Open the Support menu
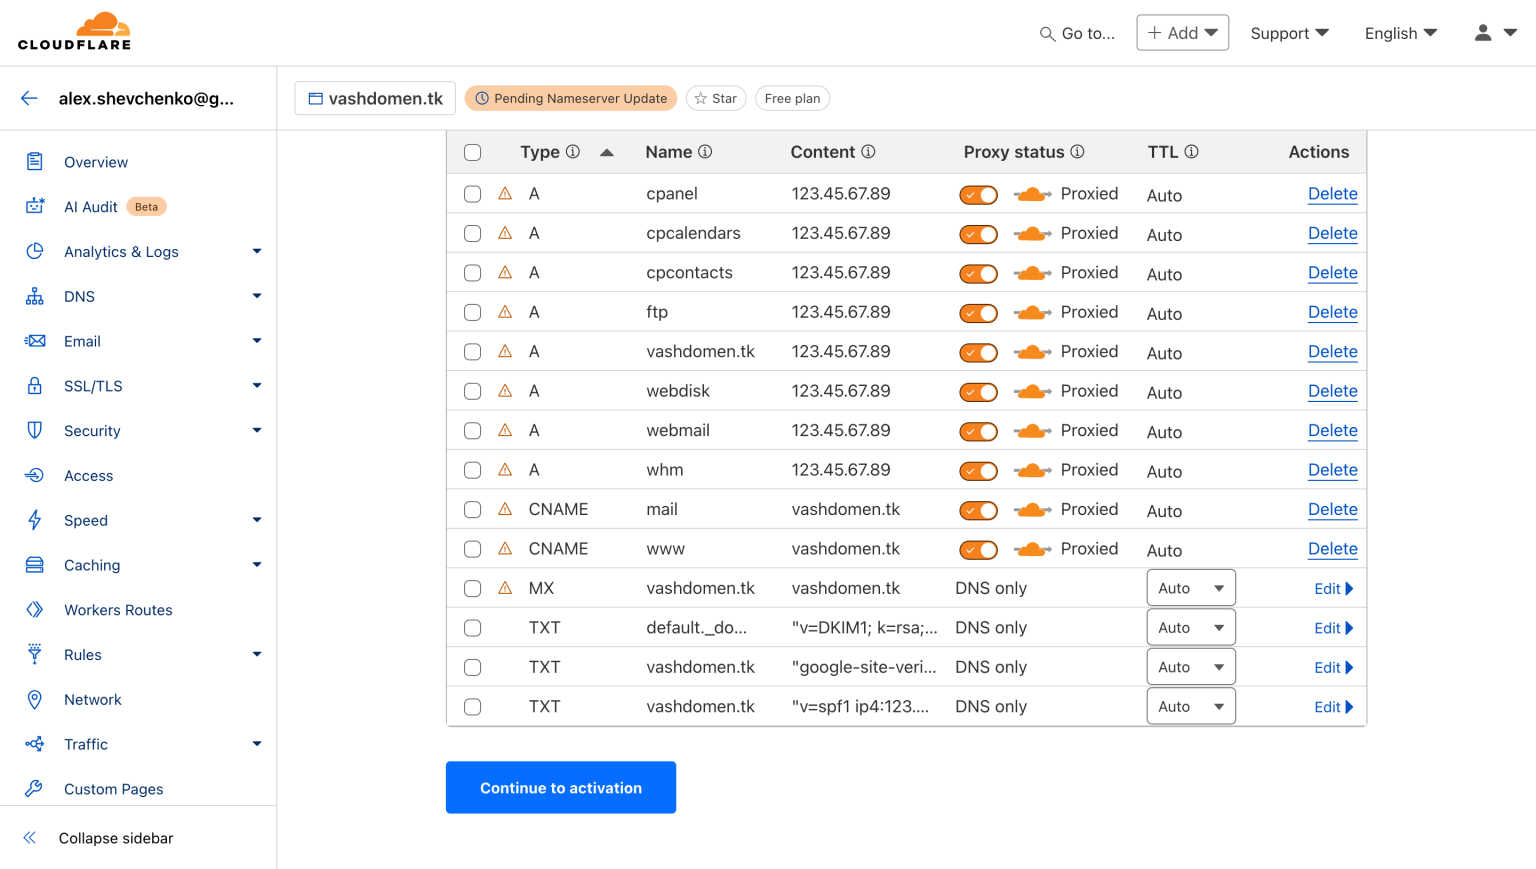Screen dimensions: 1536x869 (1289, 33)
